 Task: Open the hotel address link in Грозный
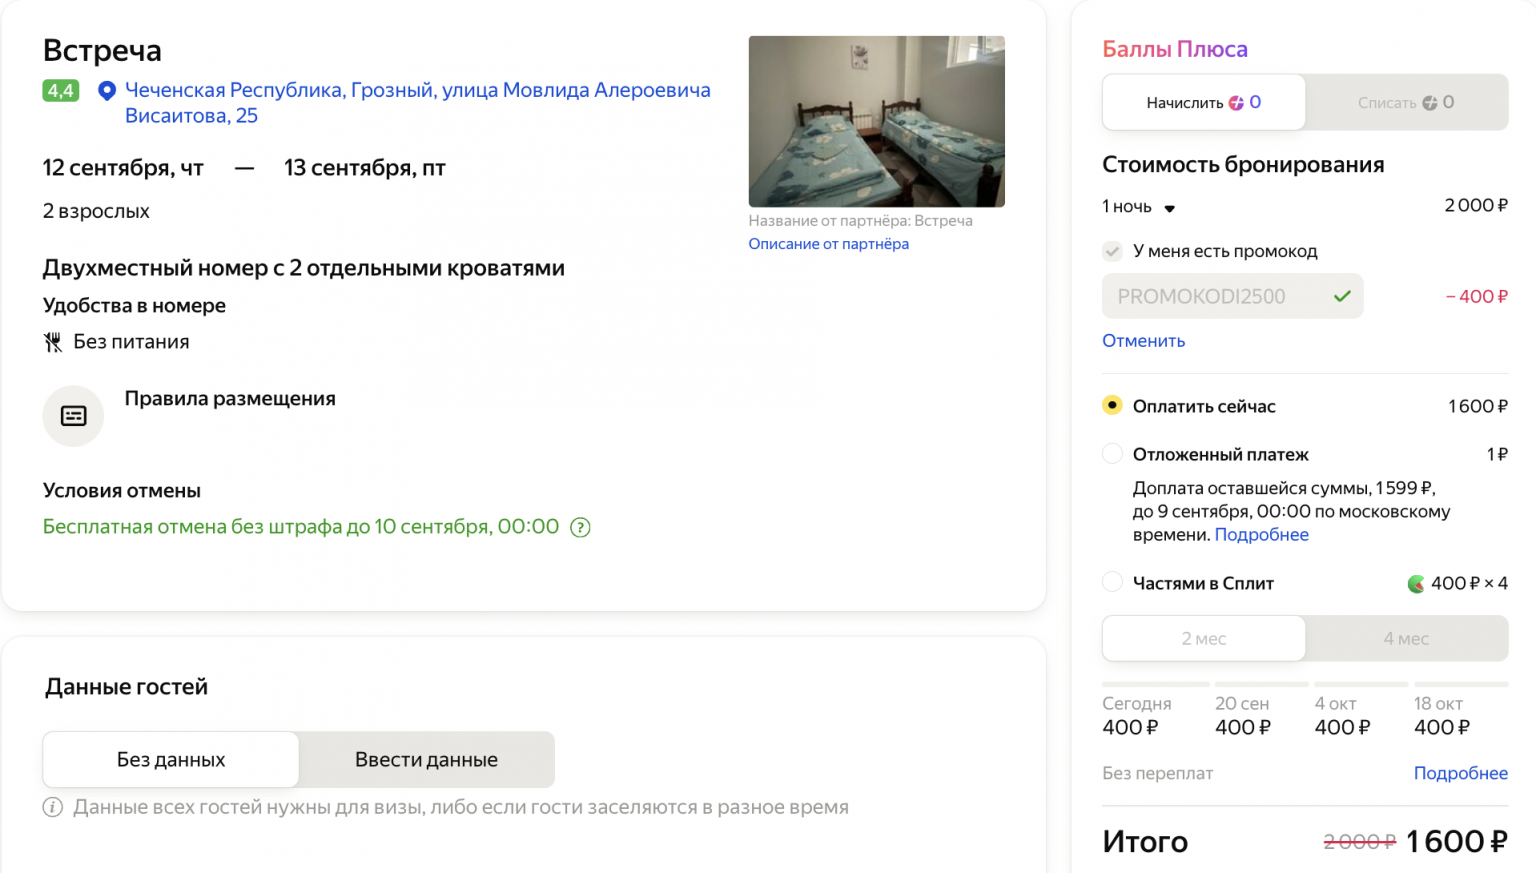(x=417, y=103)
